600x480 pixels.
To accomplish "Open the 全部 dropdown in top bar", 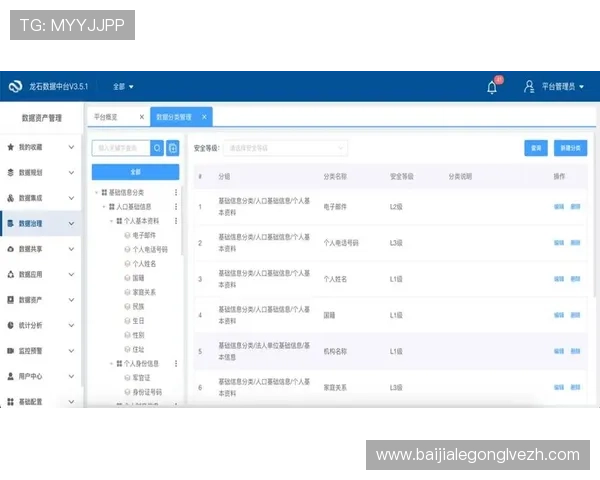I will click(x=123, y=87).
